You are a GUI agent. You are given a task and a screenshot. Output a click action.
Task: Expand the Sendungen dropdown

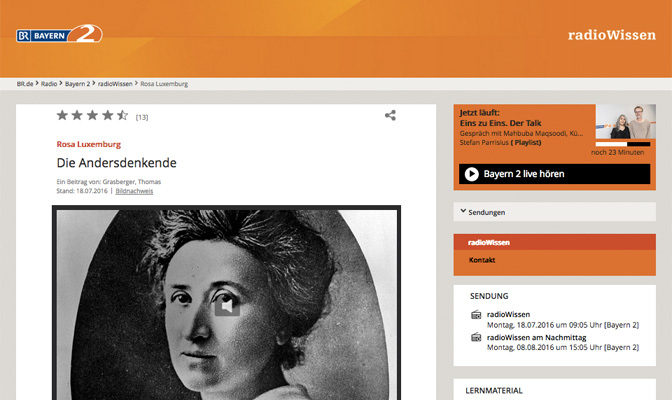click(x=555, y=212)
